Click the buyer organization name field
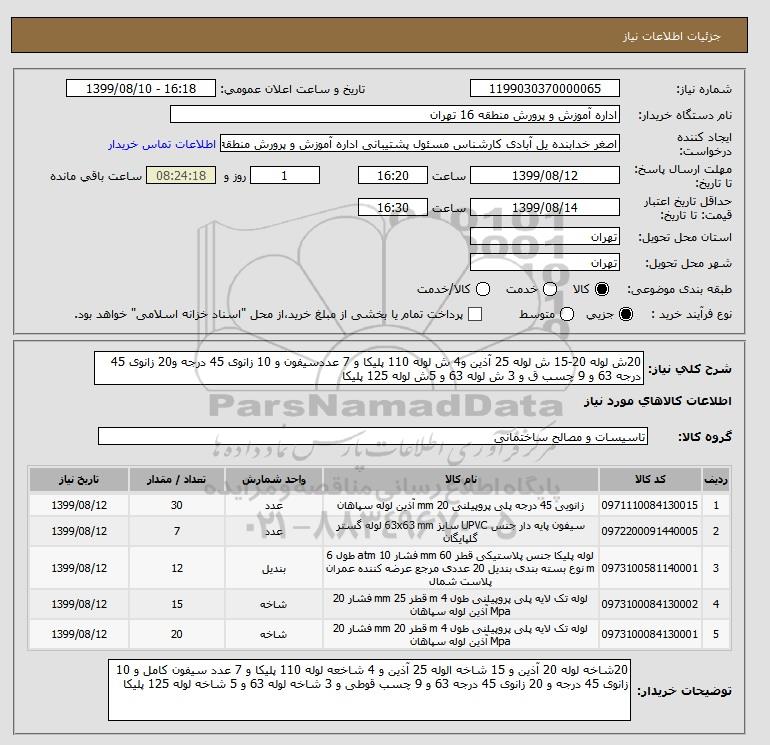Screen dimensions: 770x745 [395, 115]
